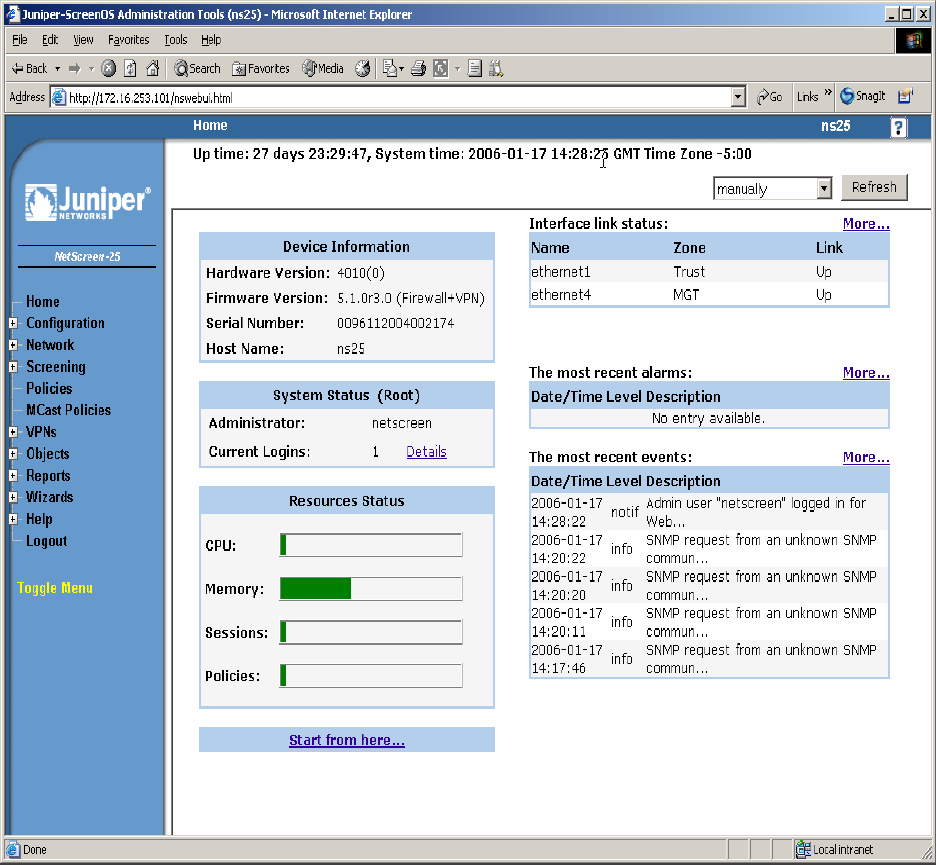Select MCast Policies in the navigation tree
Viewport: 936px width, 865px height.
[69, 410]
